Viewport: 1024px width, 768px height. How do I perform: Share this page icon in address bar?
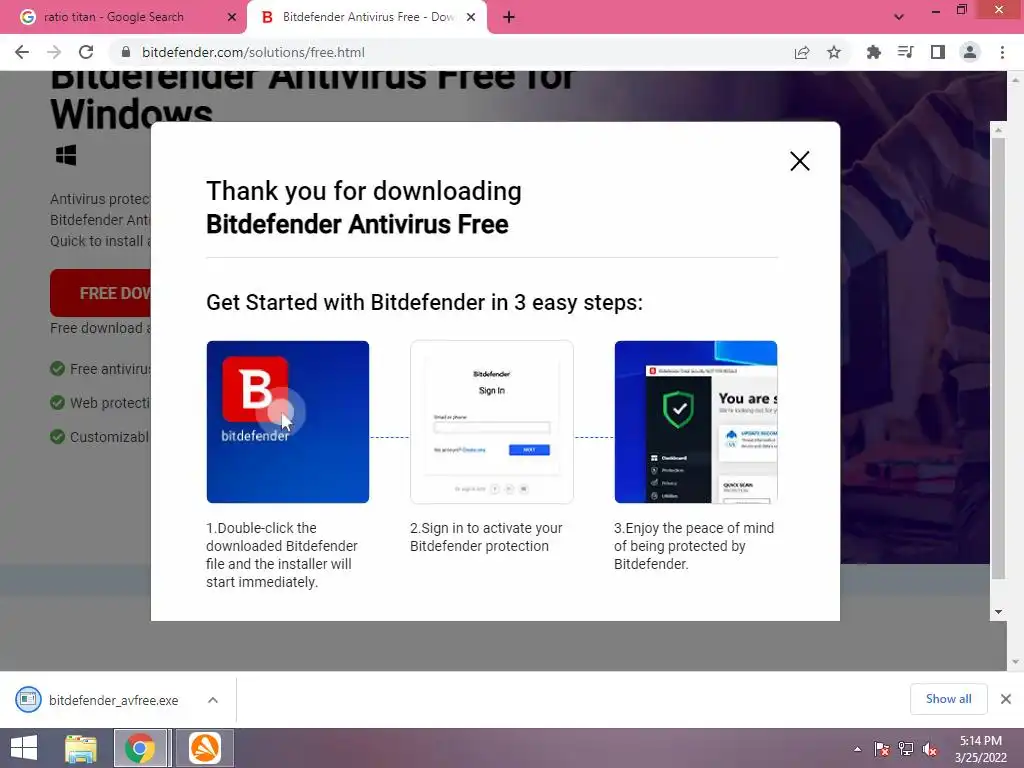(802, 52)
